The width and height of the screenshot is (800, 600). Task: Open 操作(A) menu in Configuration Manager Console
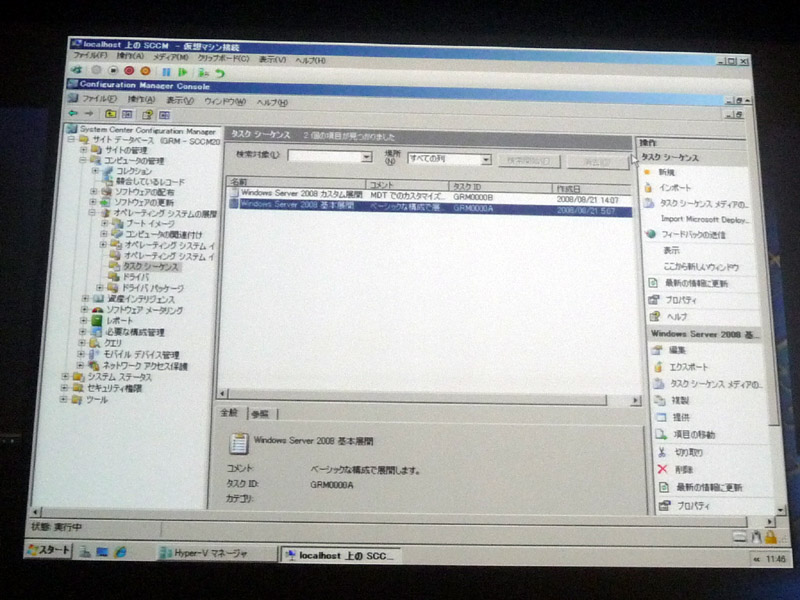141,99
